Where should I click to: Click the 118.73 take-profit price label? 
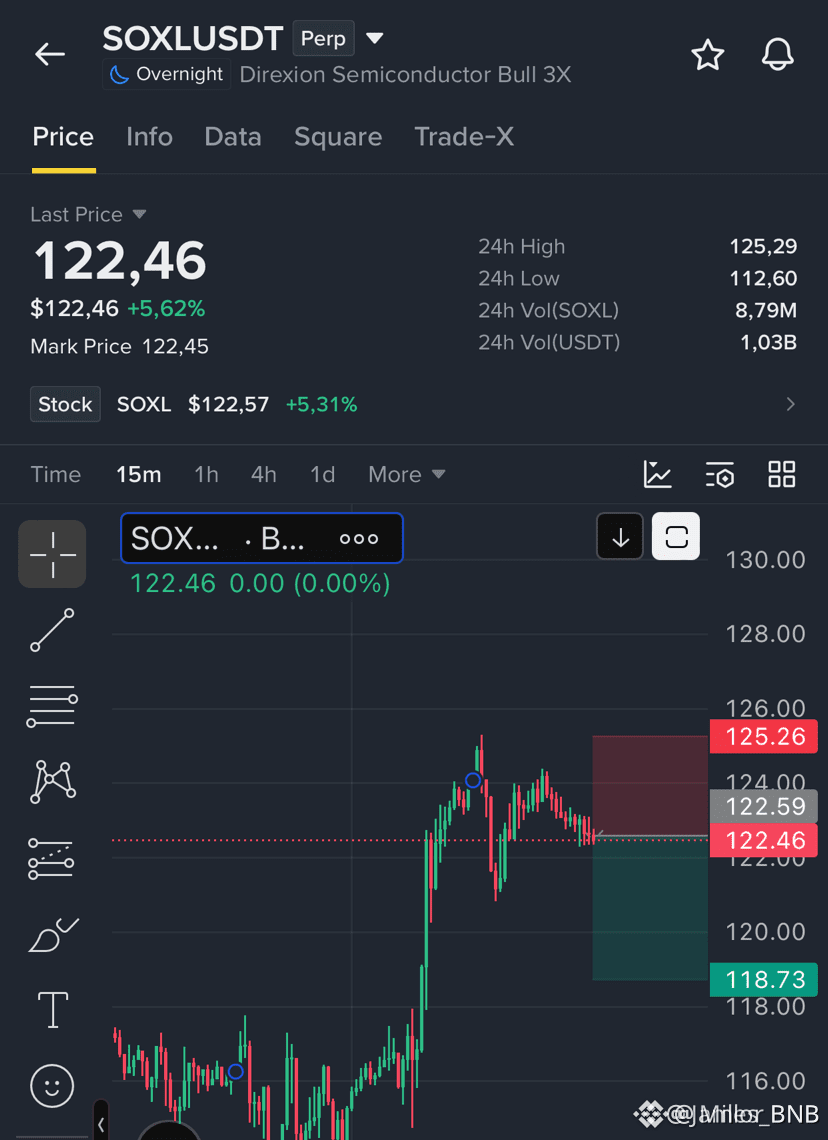point(764,979)
